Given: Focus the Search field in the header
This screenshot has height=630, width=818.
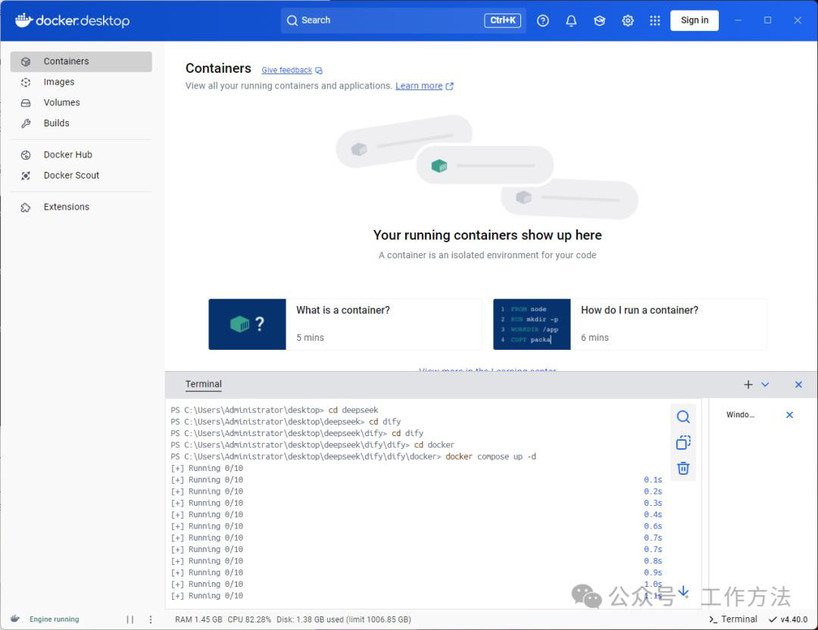Looking at the screenshot, I should coord(403,20).
